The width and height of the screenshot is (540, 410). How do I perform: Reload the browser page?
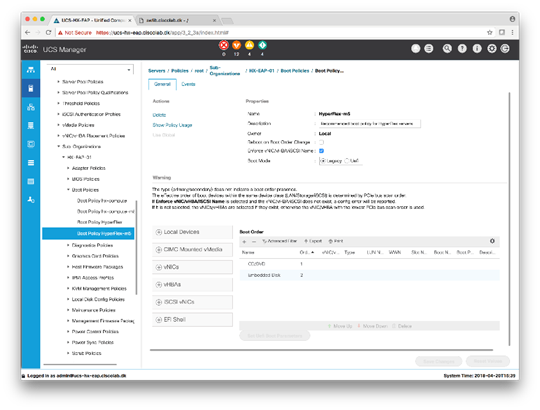(x=49, y=32)
